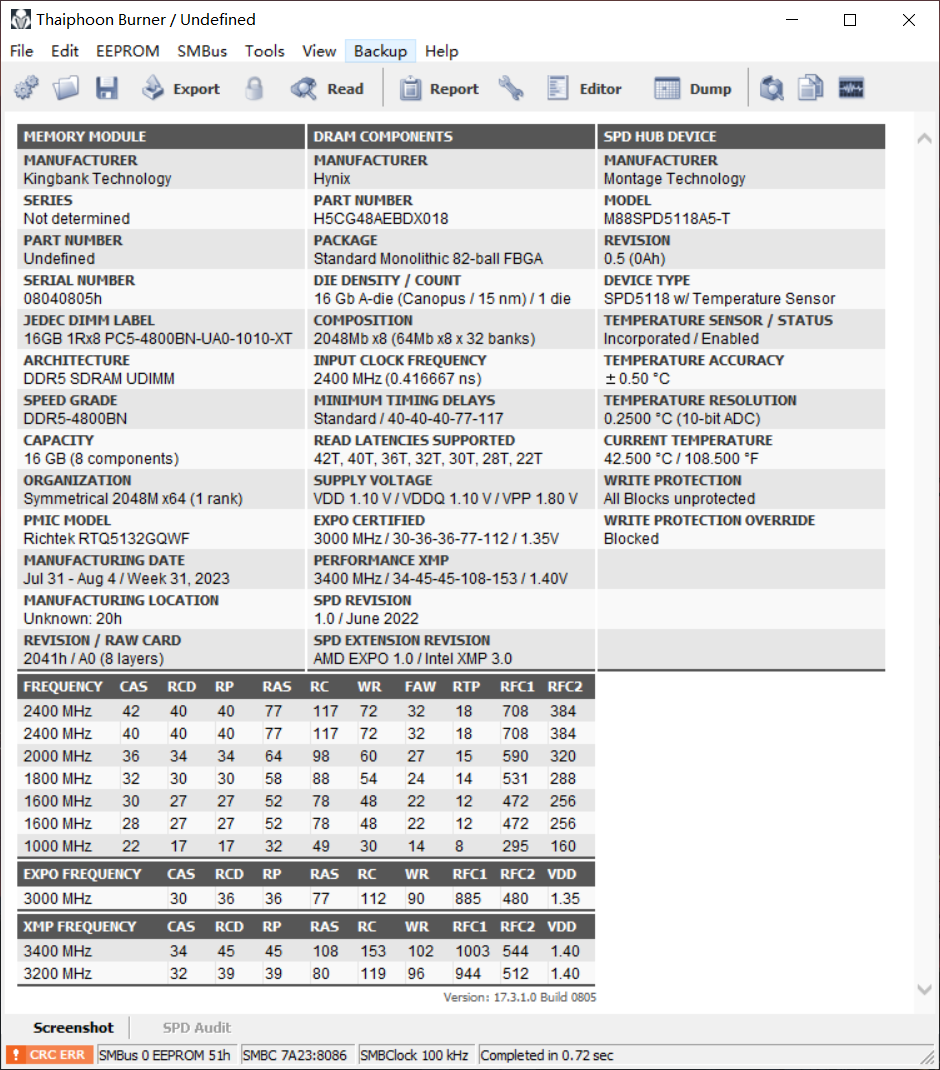Switch to the SPD Audit tab
This screenshot has height=1070, width=940.
(197, 1028)
